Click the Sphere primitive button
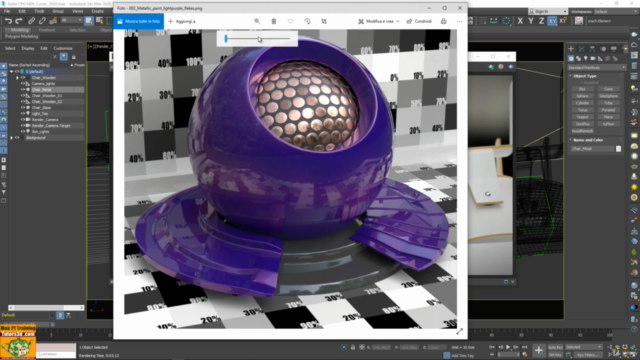This screenshot has height=360, width=640. [582, 96]
